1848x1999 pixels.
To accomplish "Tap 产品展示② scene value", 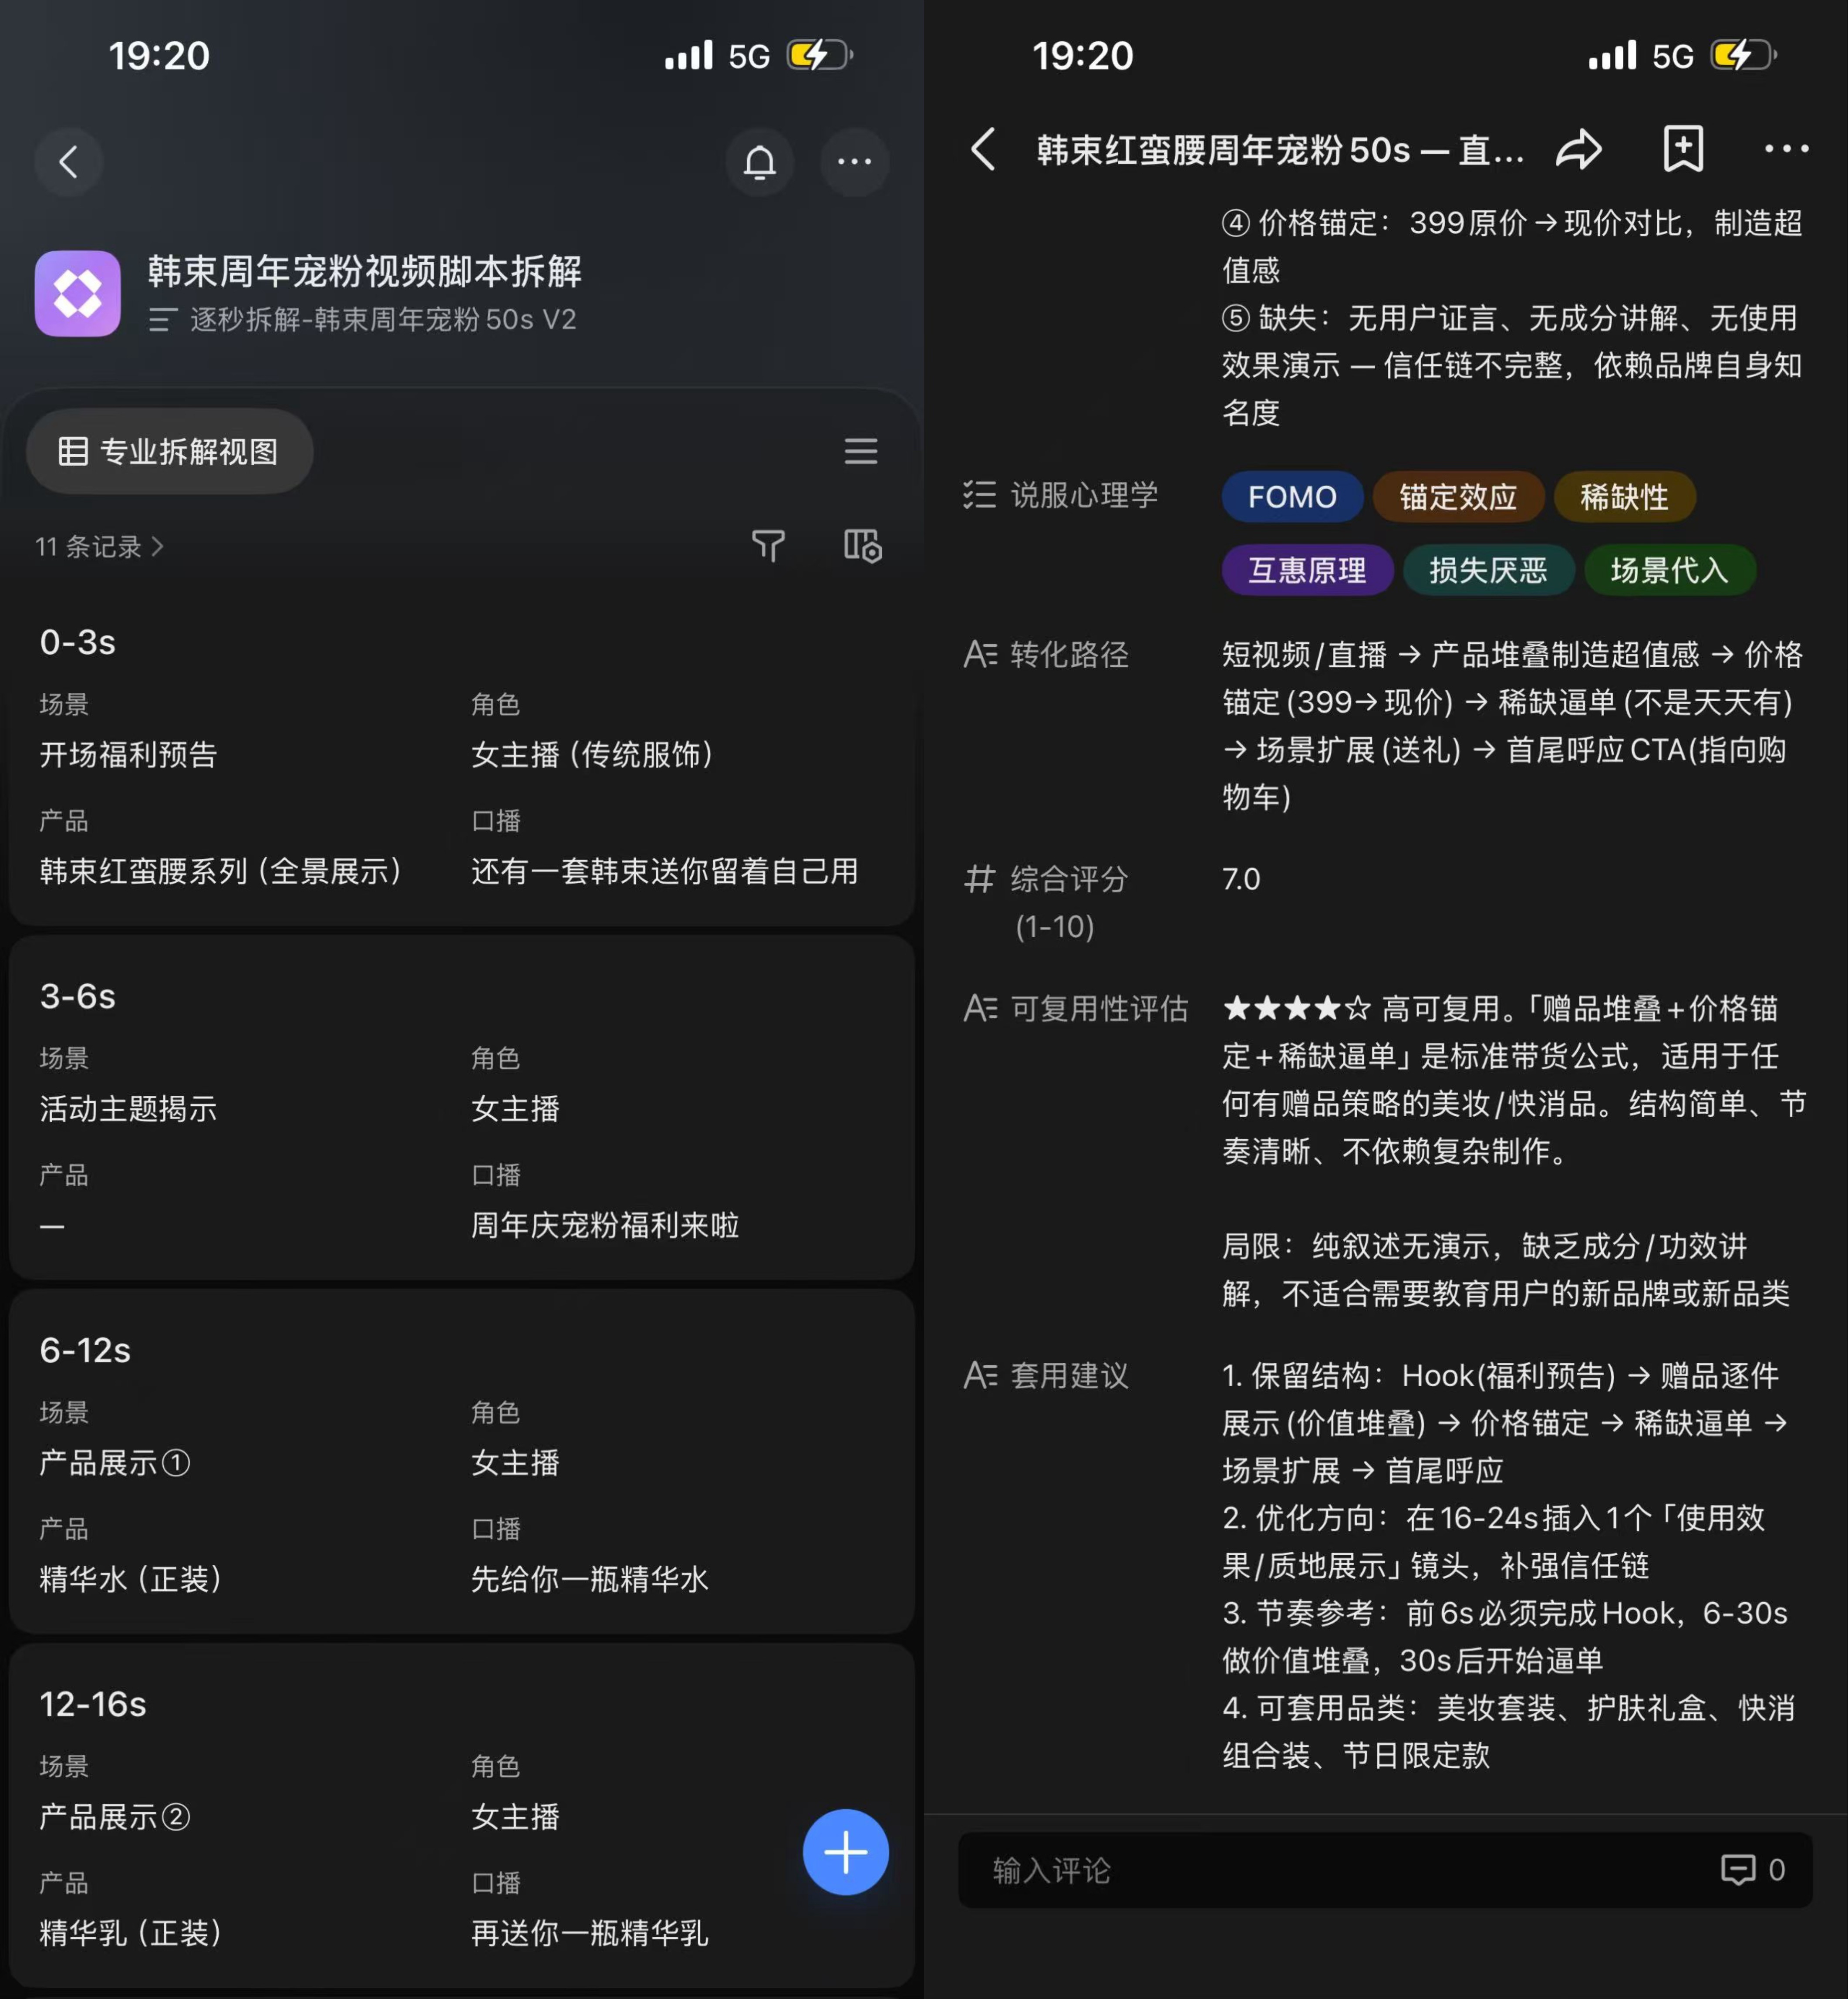I will point(114,1816).
